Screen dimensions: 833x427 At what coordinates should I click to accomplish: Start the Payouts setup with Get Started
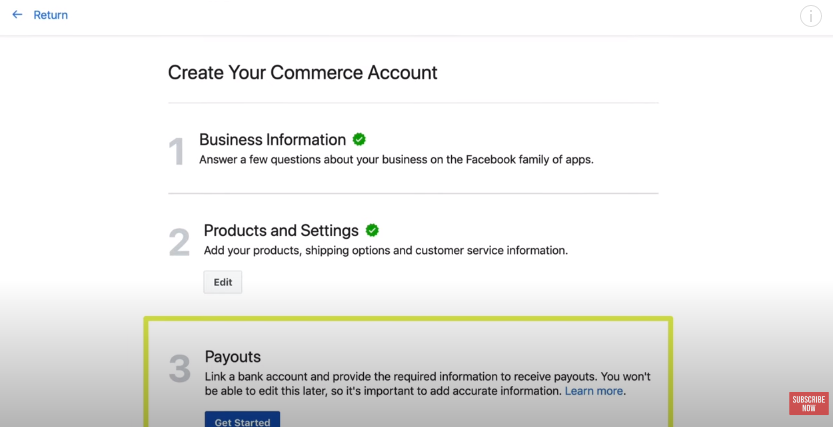pyautogui.click(x=242, y=420)
